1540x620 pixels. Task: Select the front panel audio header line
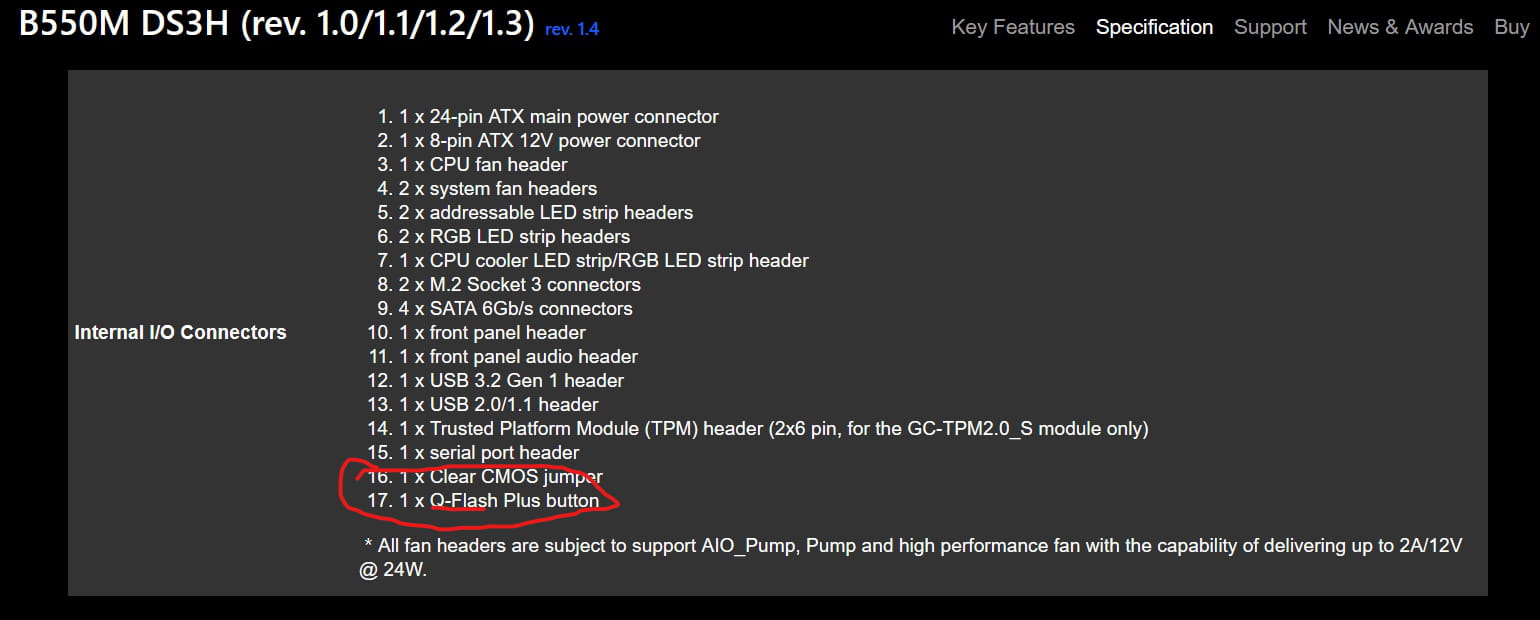[x=503, y=356]
